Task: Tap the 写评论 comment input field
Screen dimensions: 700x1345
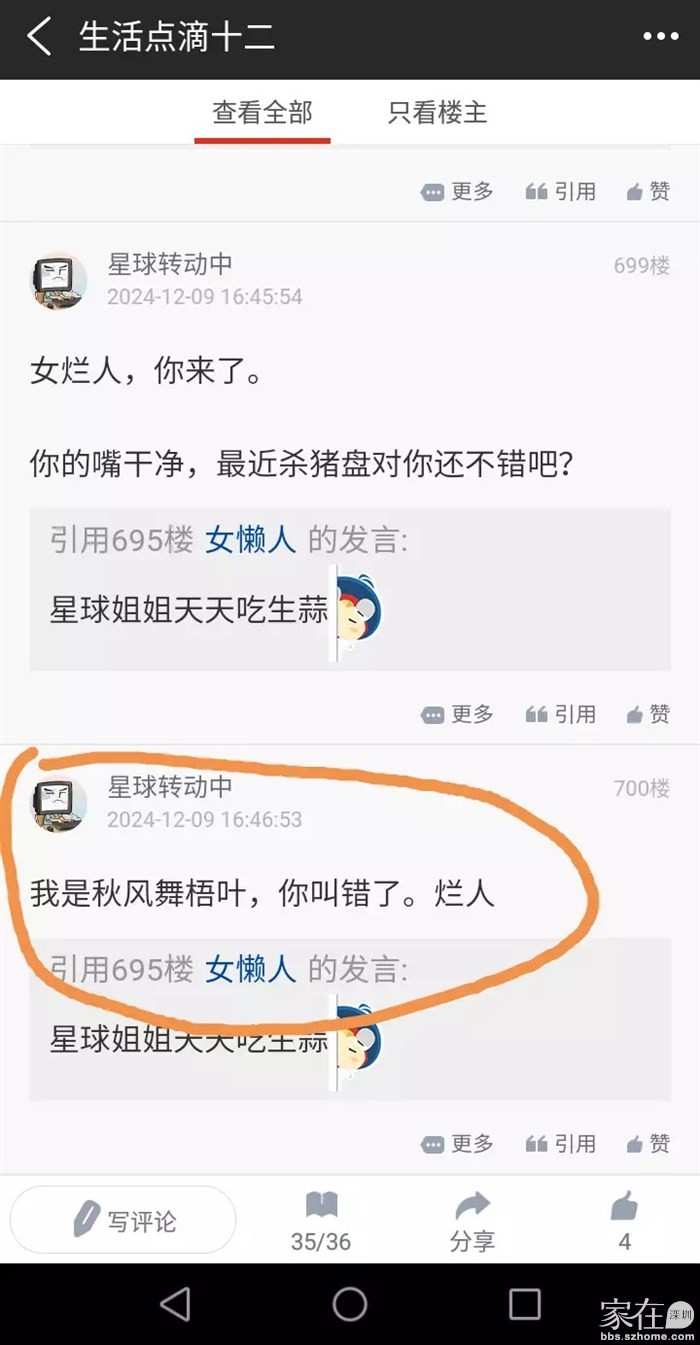Action: (x=123, y=1220)
